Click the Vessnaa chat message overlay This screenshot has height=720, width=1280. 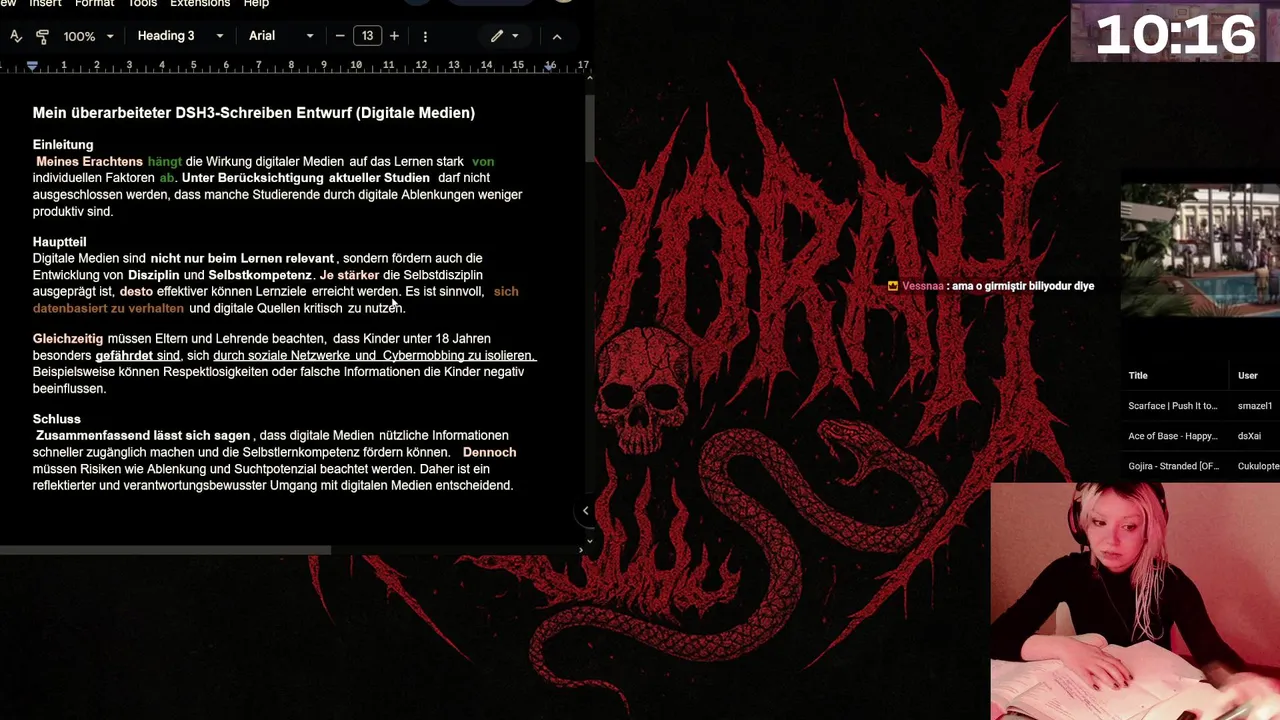[991, 286]
